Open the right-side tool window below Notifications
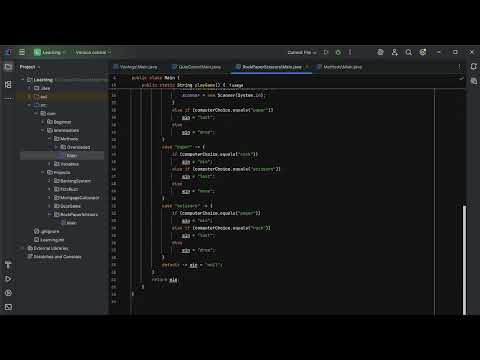Image resolution: width=480 pixels, height=360 pixels. 474,81
